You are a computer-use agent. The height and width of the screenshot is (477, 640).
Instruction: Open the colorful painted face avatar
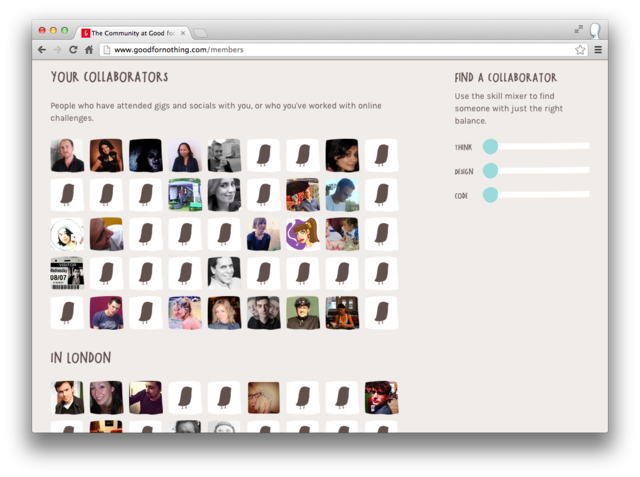[x=185, y=313]
